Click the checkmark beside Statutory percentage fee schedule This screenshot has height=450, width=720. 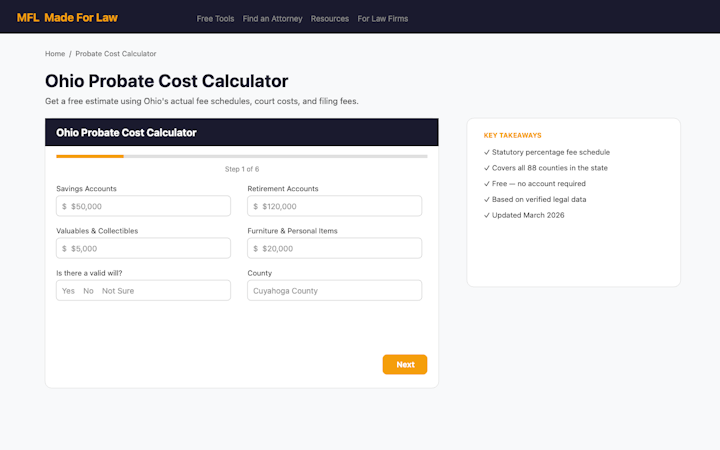pos(486,152)
